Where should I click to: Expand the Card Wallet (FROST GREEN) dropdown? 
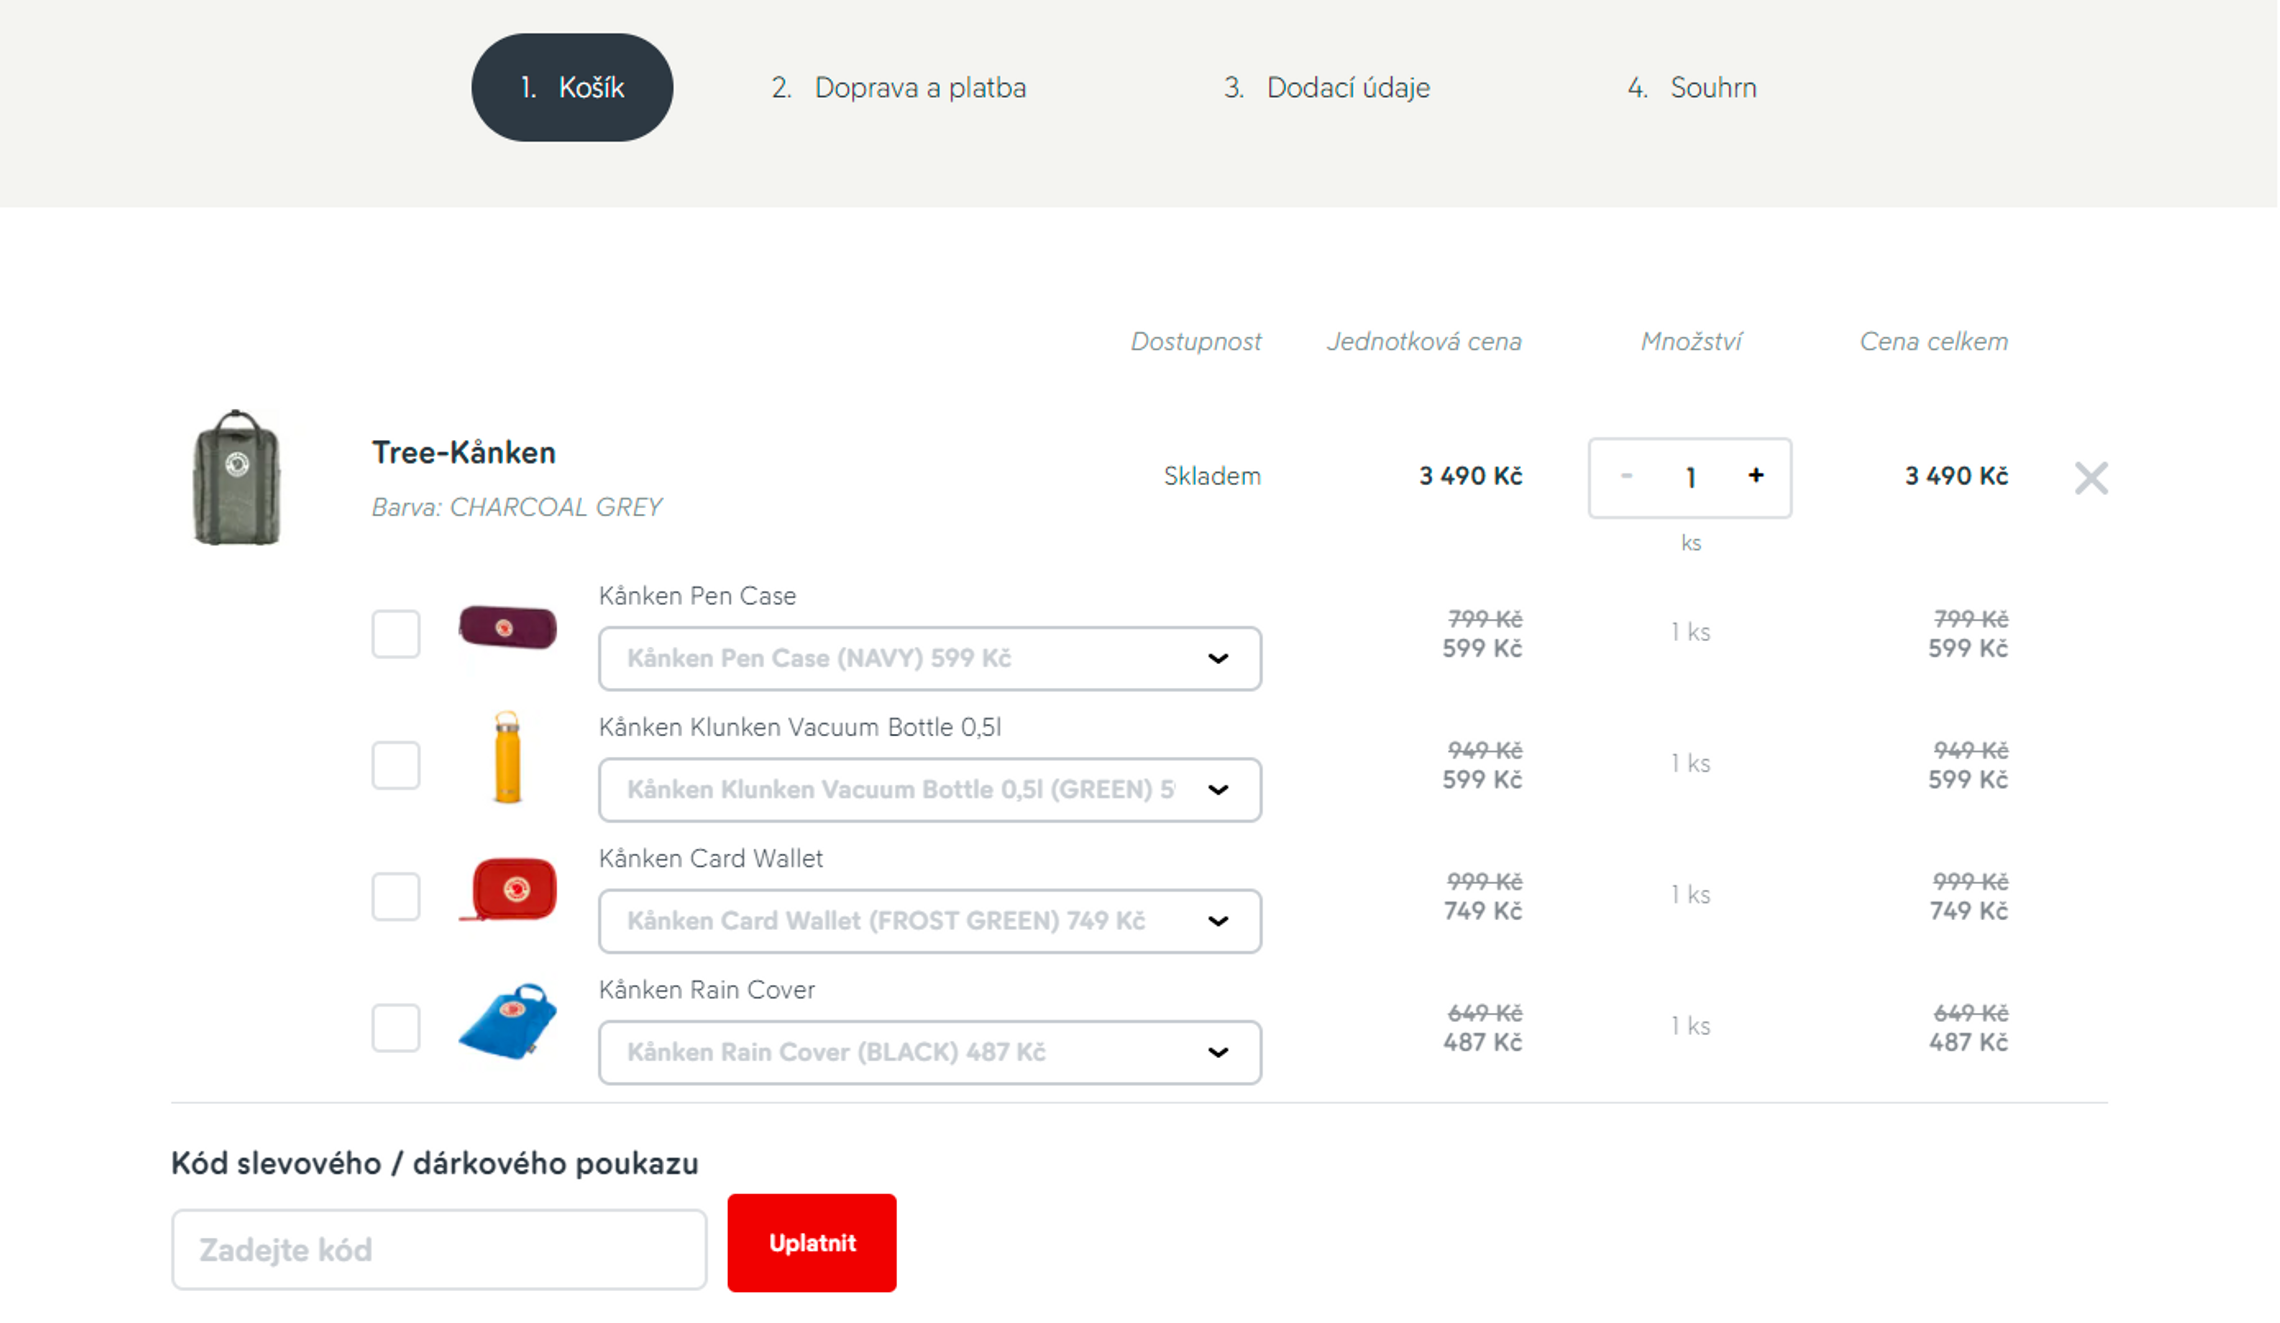coord(930,921)
